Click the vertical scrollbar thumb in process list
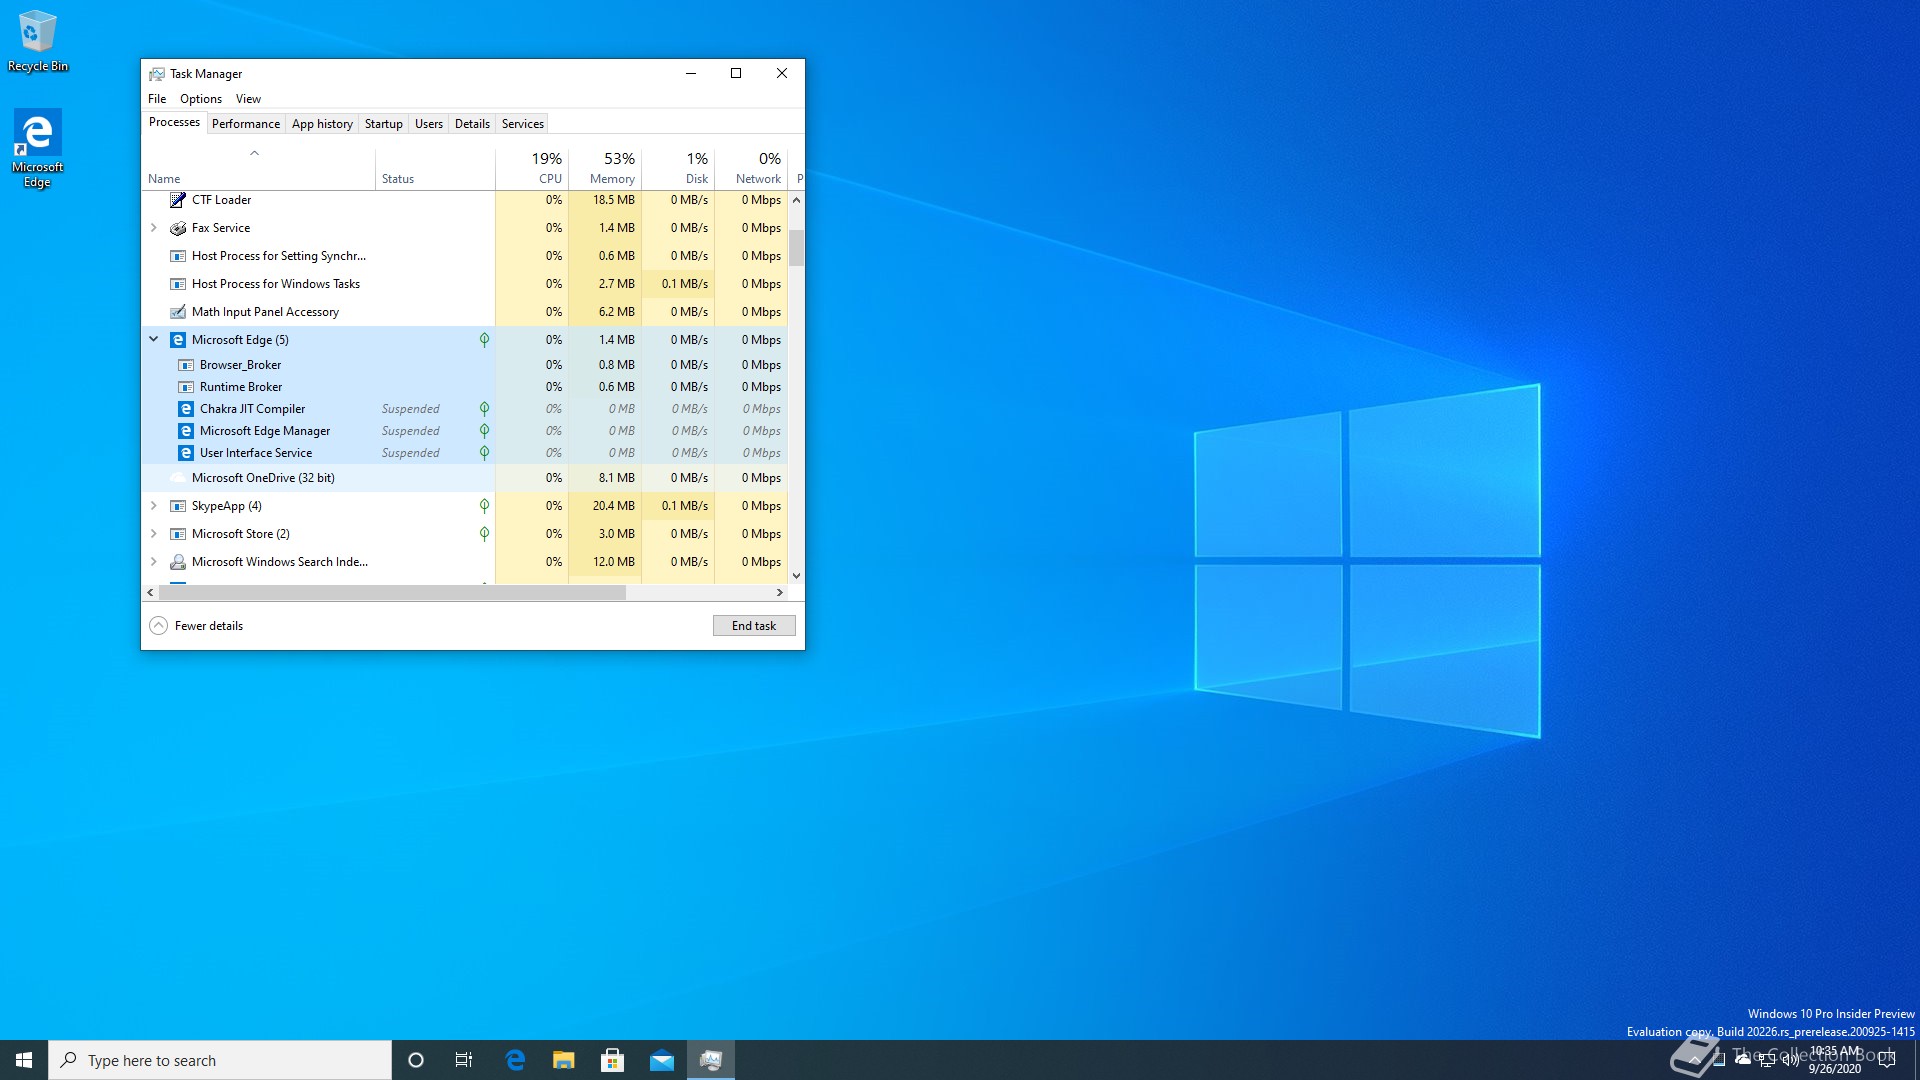The height and width of the screenshot is (1080, 1920). click(x=796, y=248)
